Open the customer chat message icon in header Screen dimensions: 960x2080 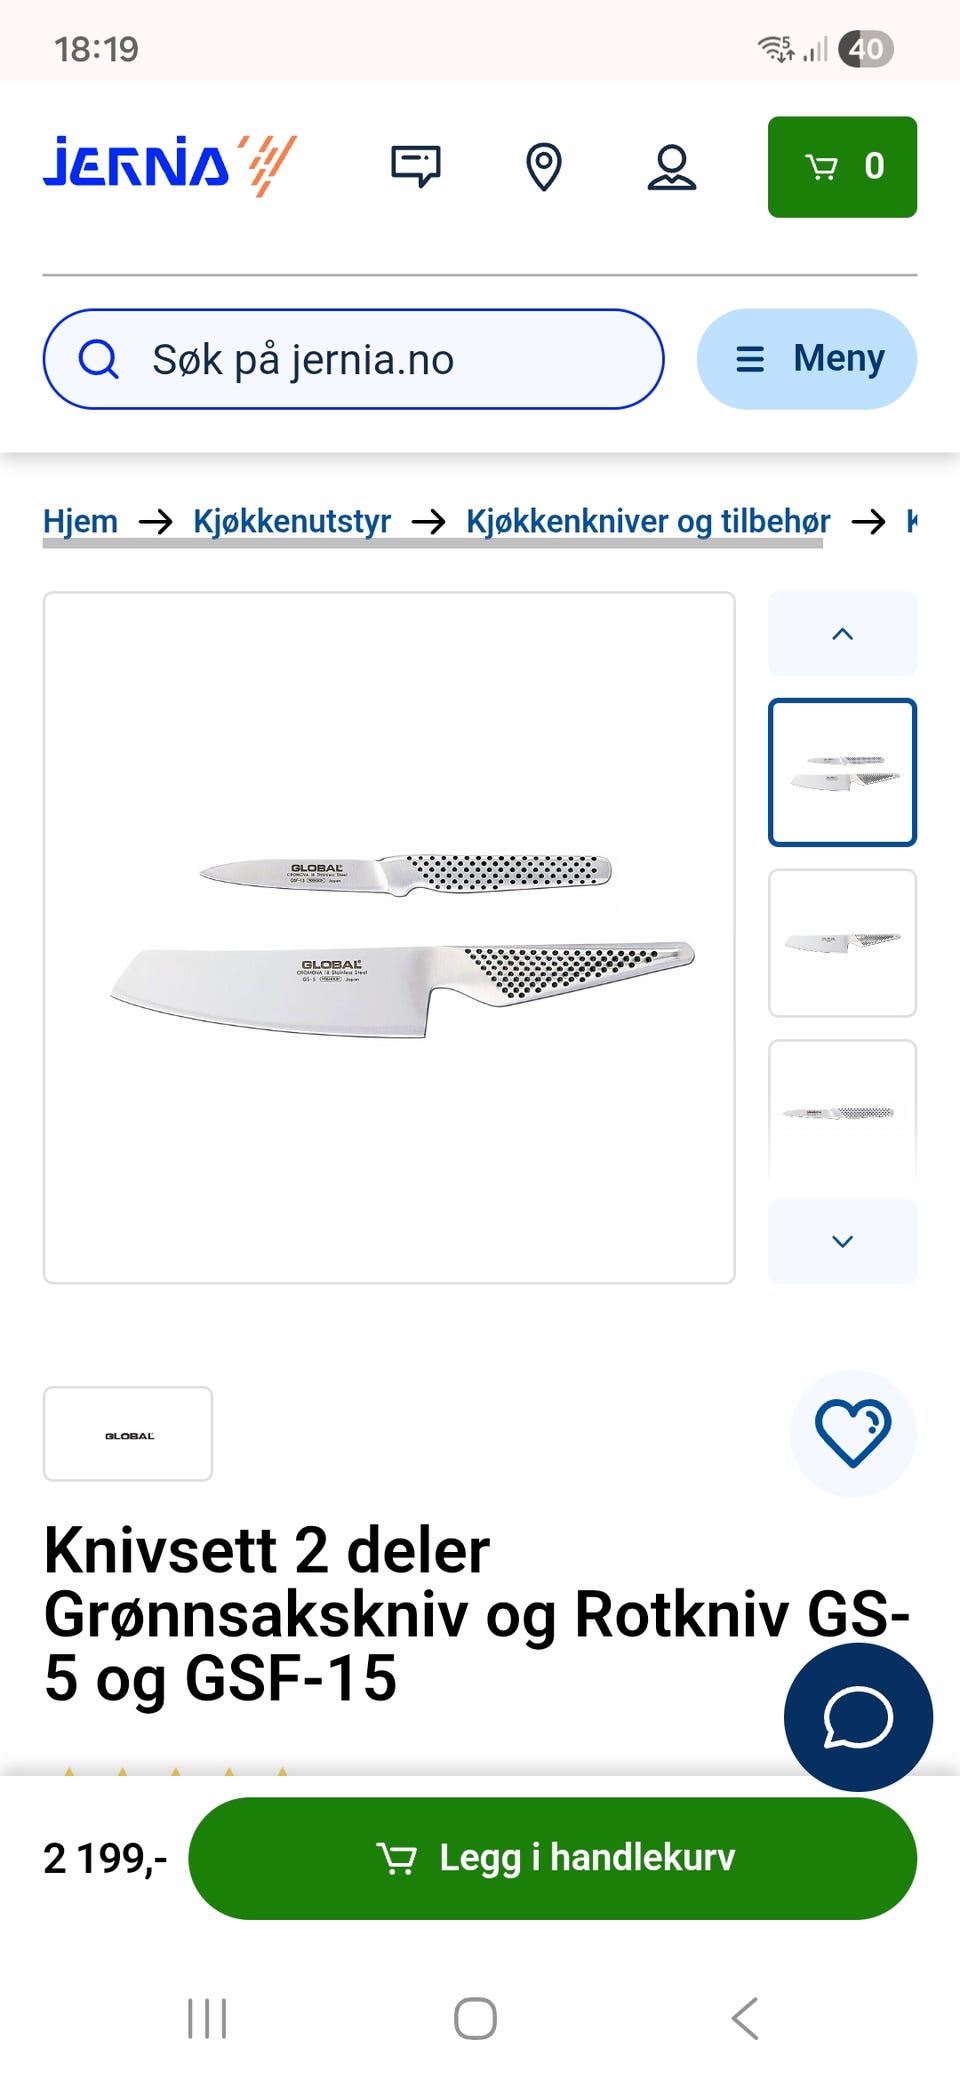(x=415, y=166)
